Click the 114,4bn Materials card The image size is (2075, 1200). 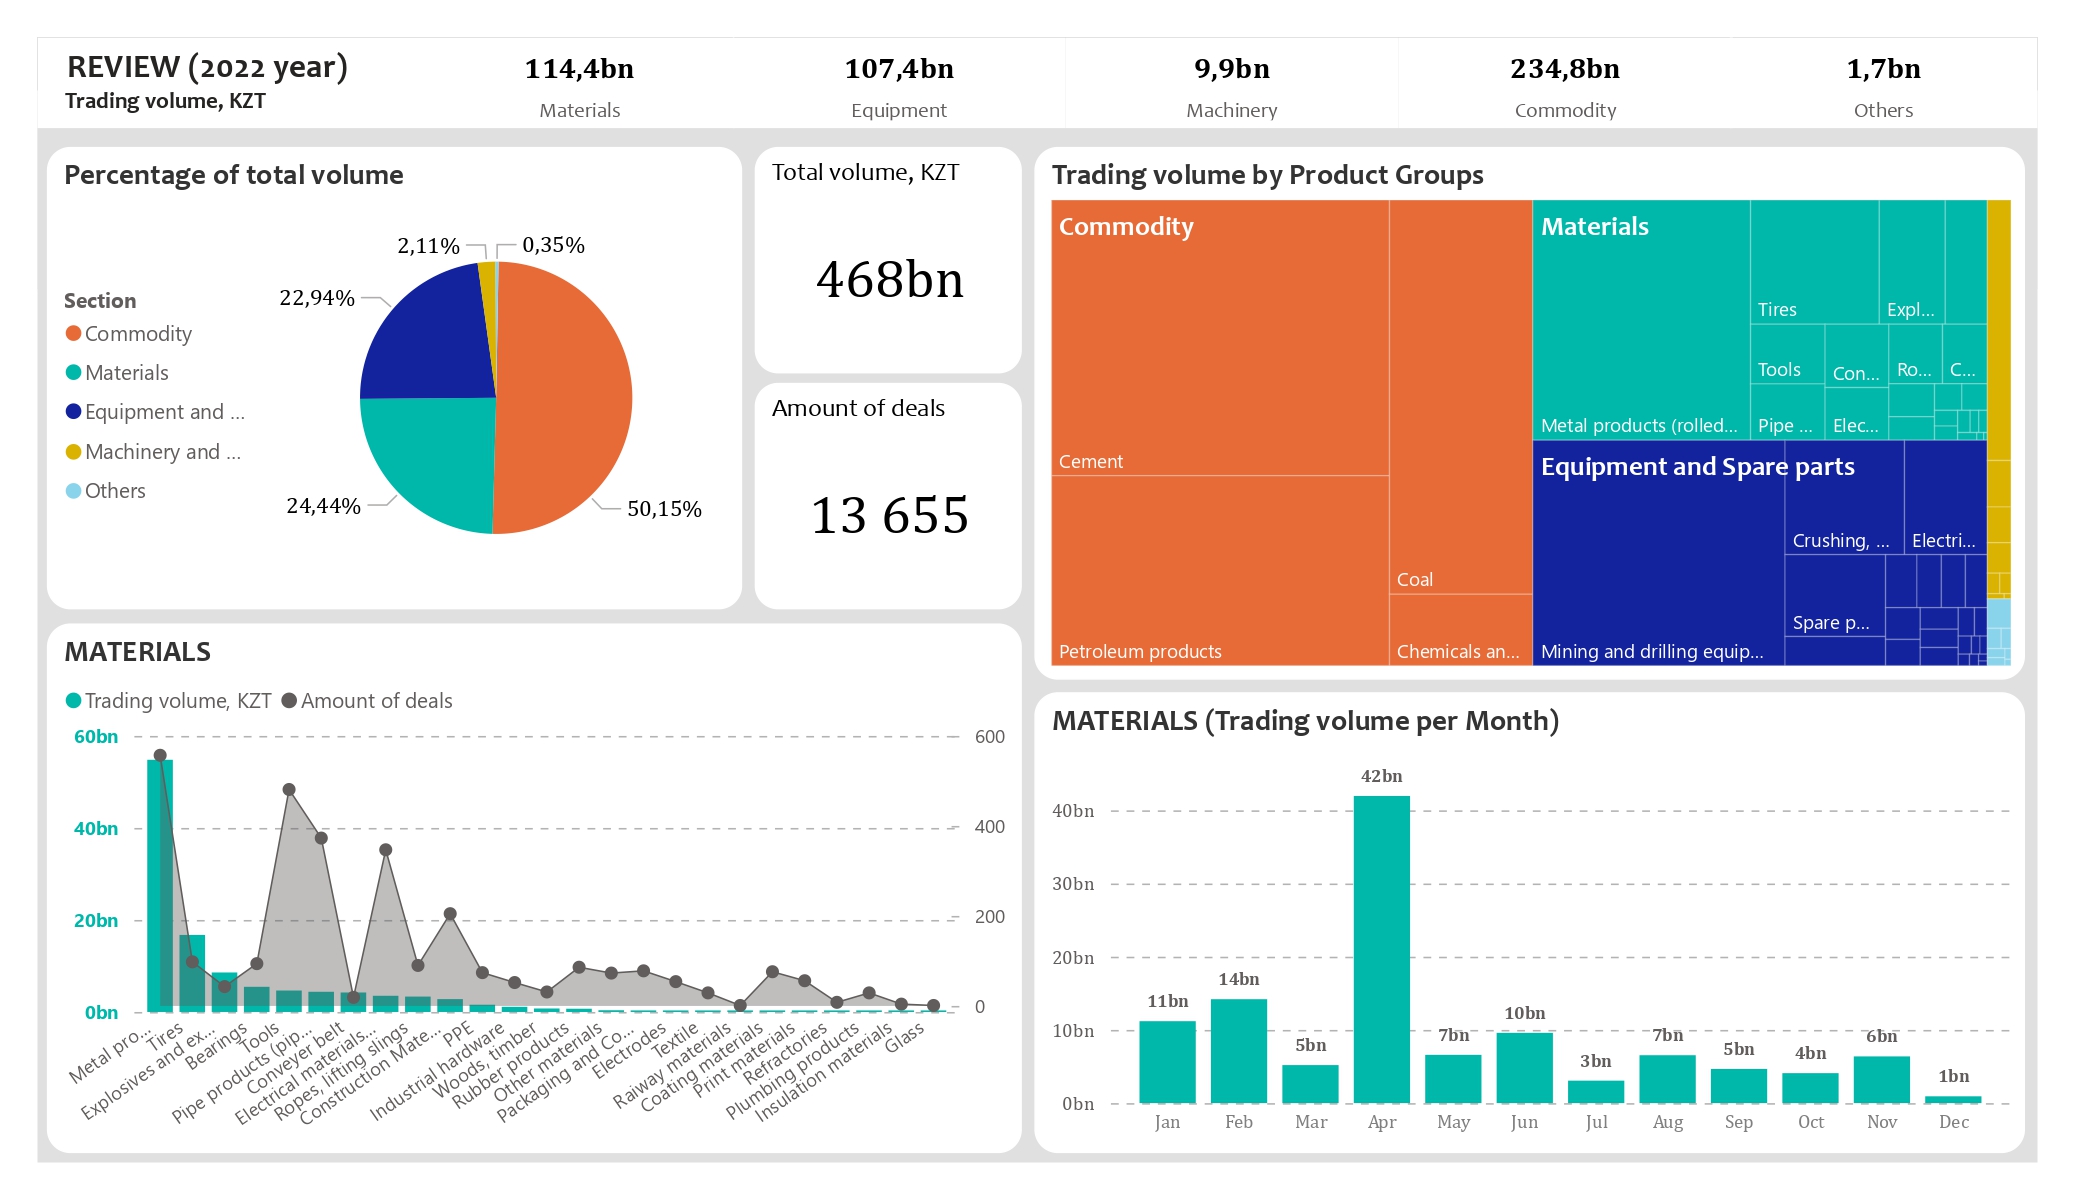(x=579, y=85)
